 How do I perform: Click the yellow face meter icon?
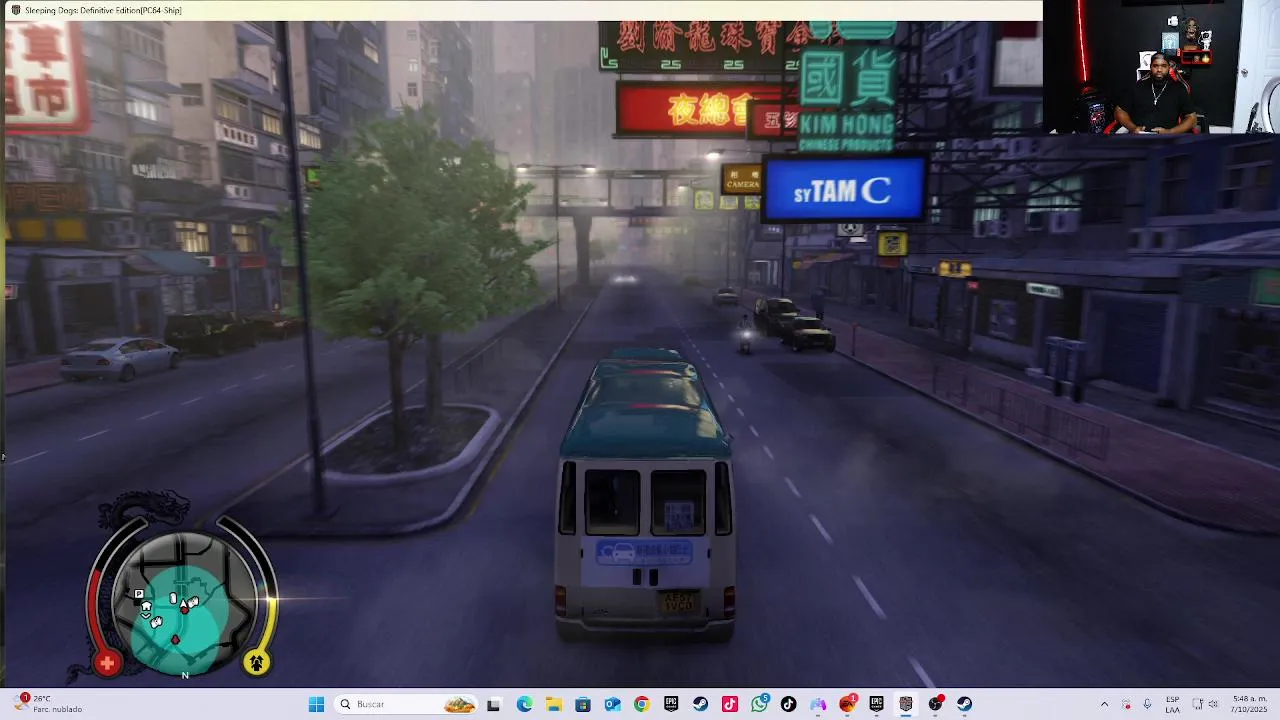[256, 662]
